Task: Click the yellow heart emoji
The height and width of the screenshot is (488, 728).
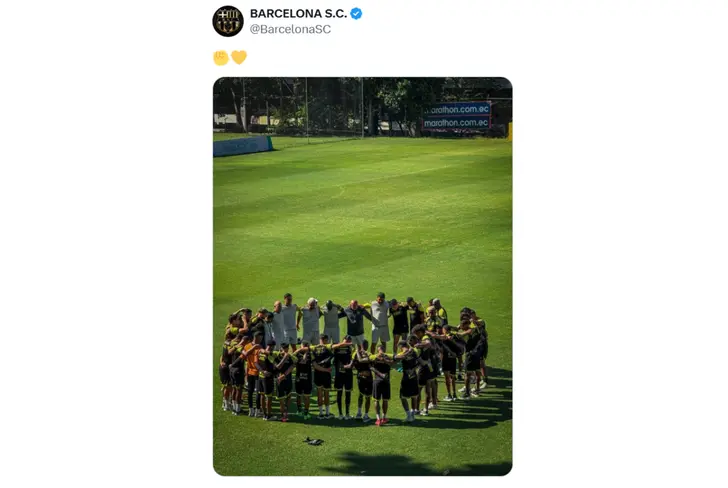Action: click(x=239, y=58)
